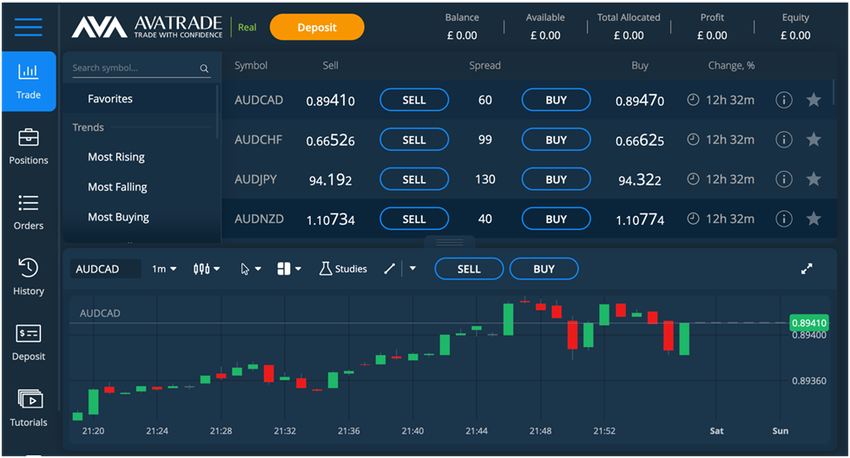Toggle the AUDNZD favorite star

tap(814, 219)
